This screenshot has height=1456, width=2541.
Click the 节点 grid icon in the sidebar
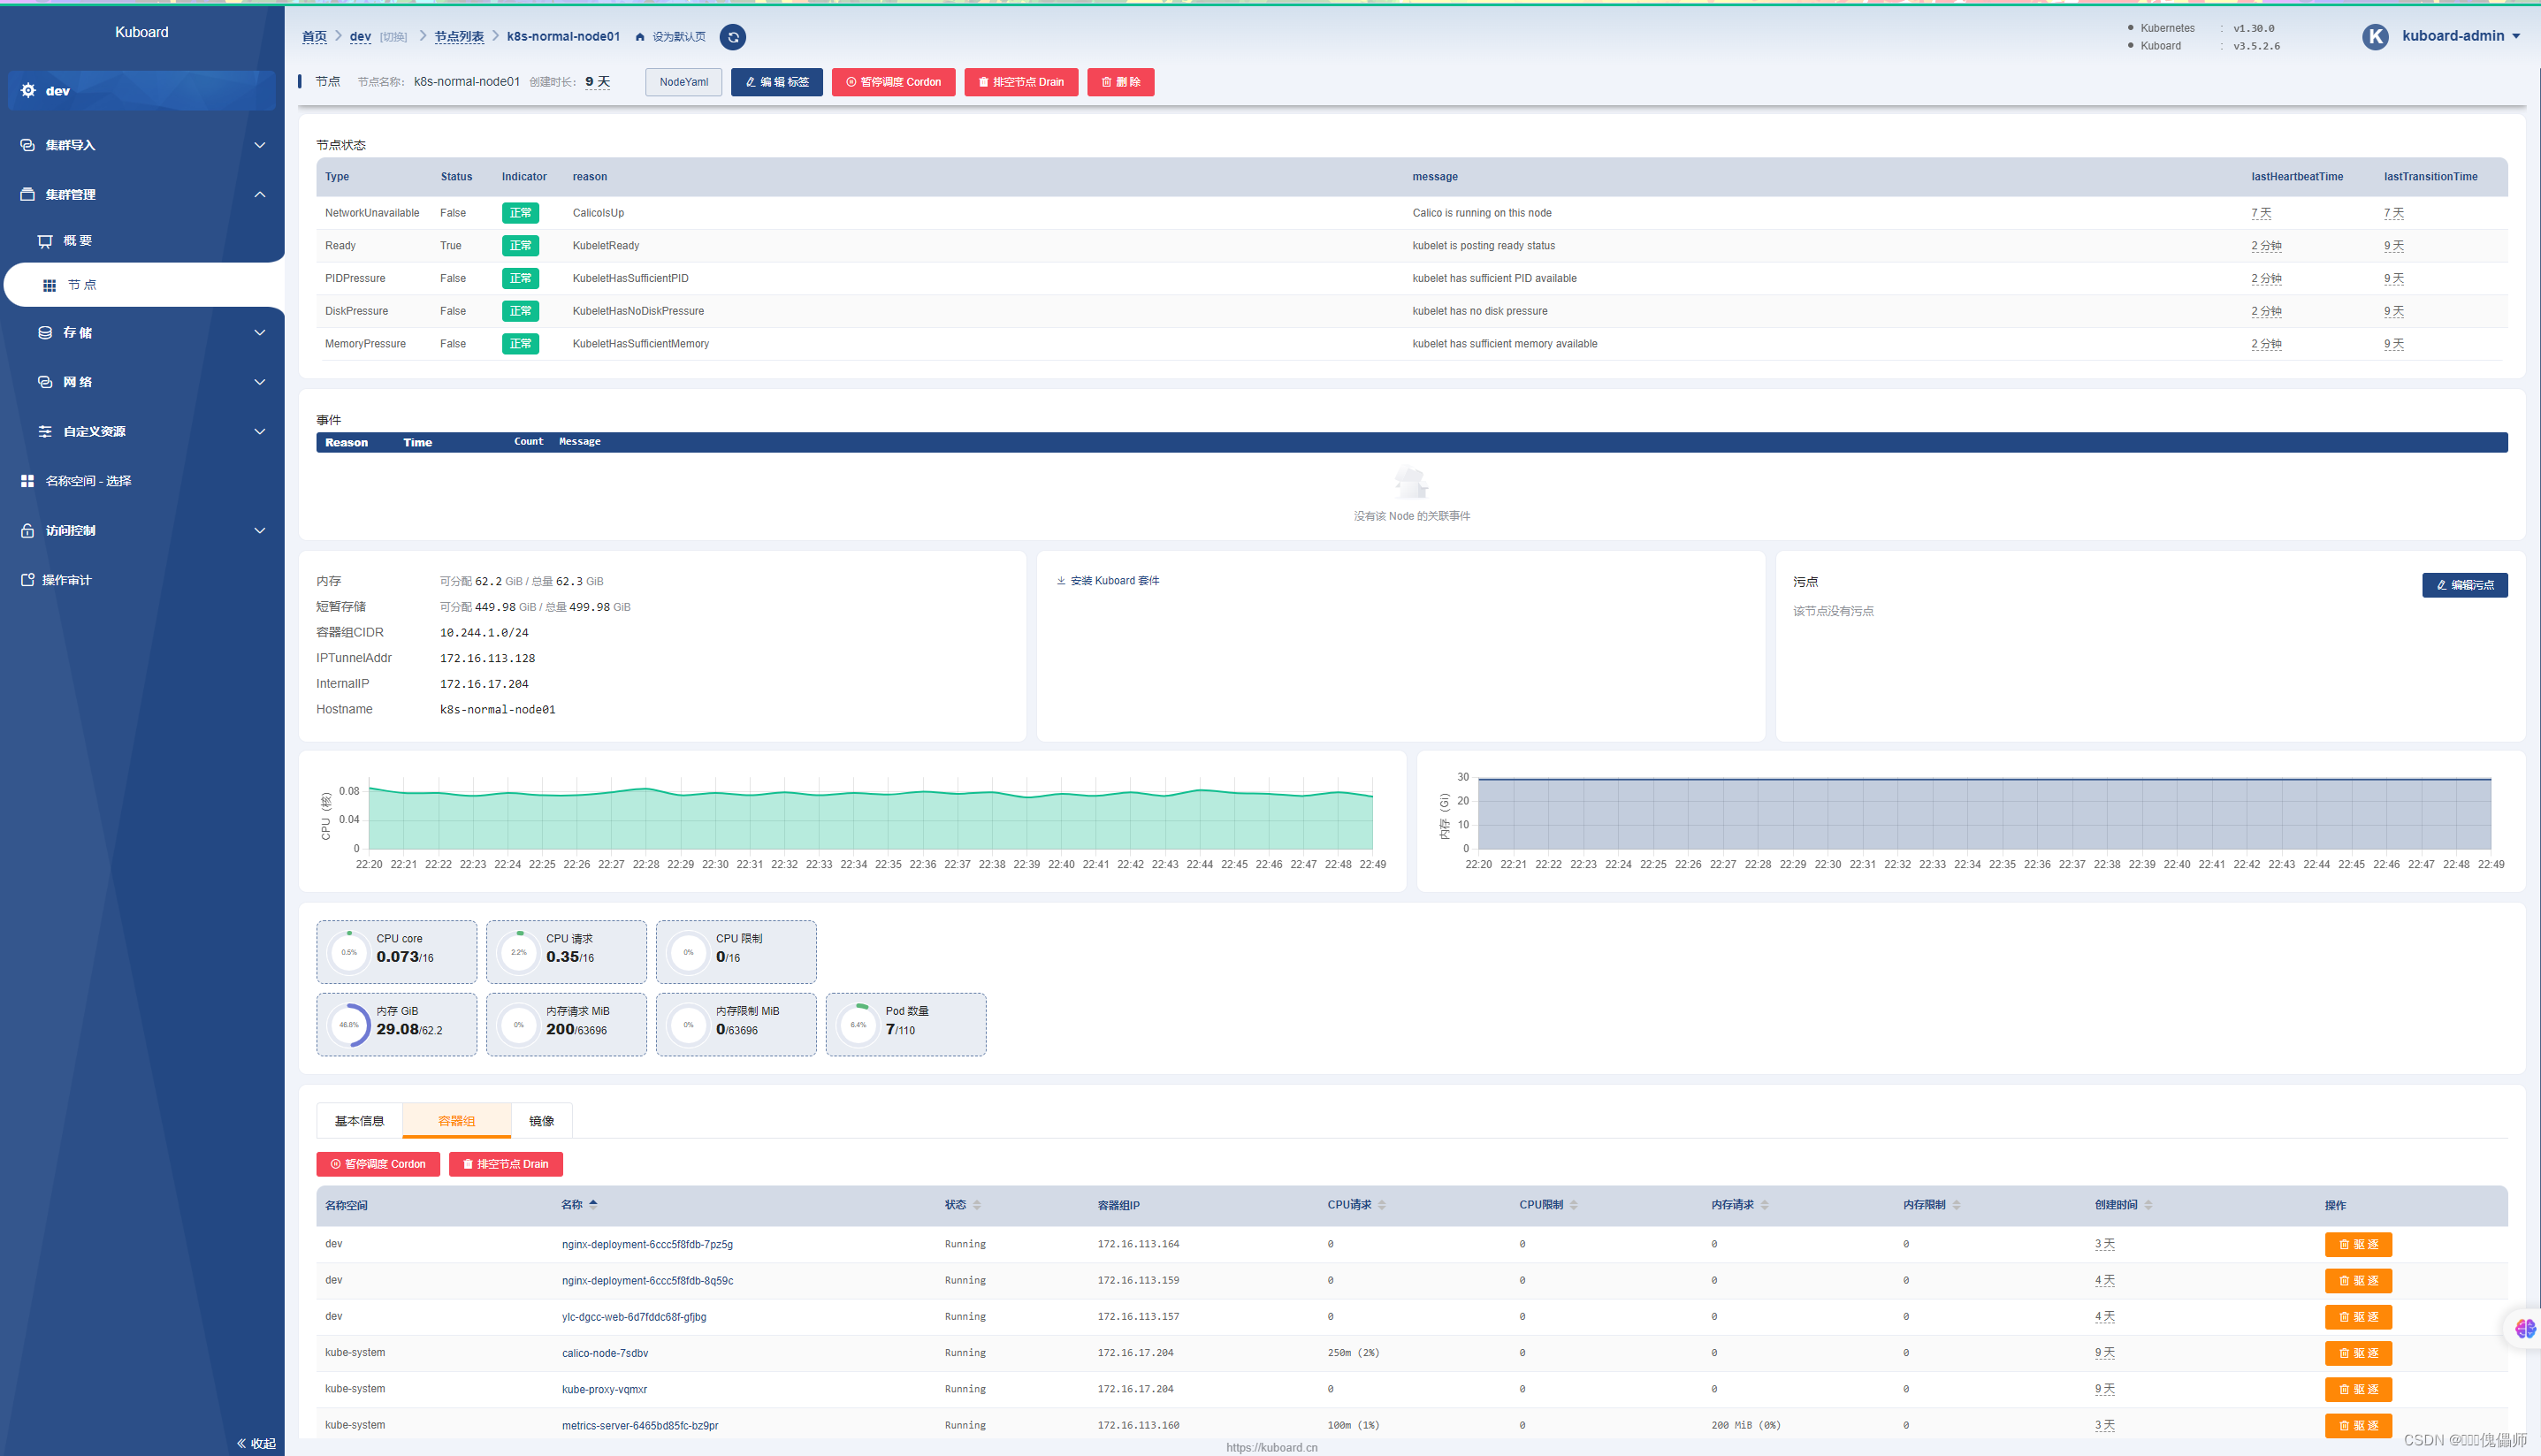click(49, 285)
